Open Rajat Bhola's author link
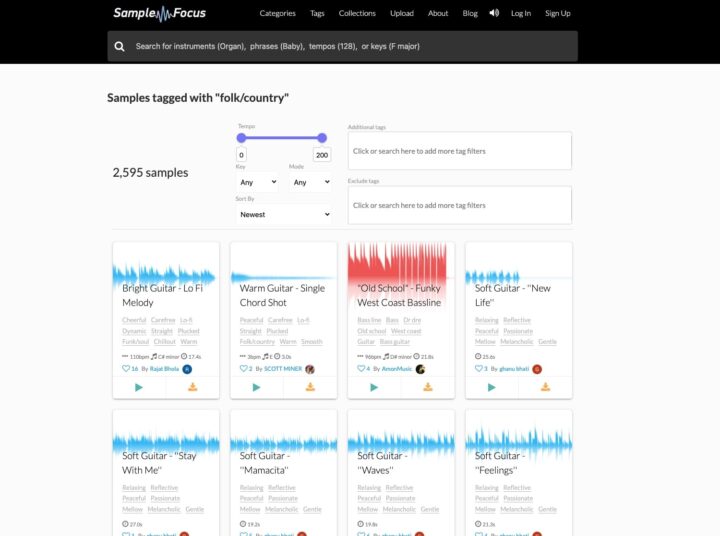Screen dimensions: 720x536 pyautogui.click(x=164, y=369)
